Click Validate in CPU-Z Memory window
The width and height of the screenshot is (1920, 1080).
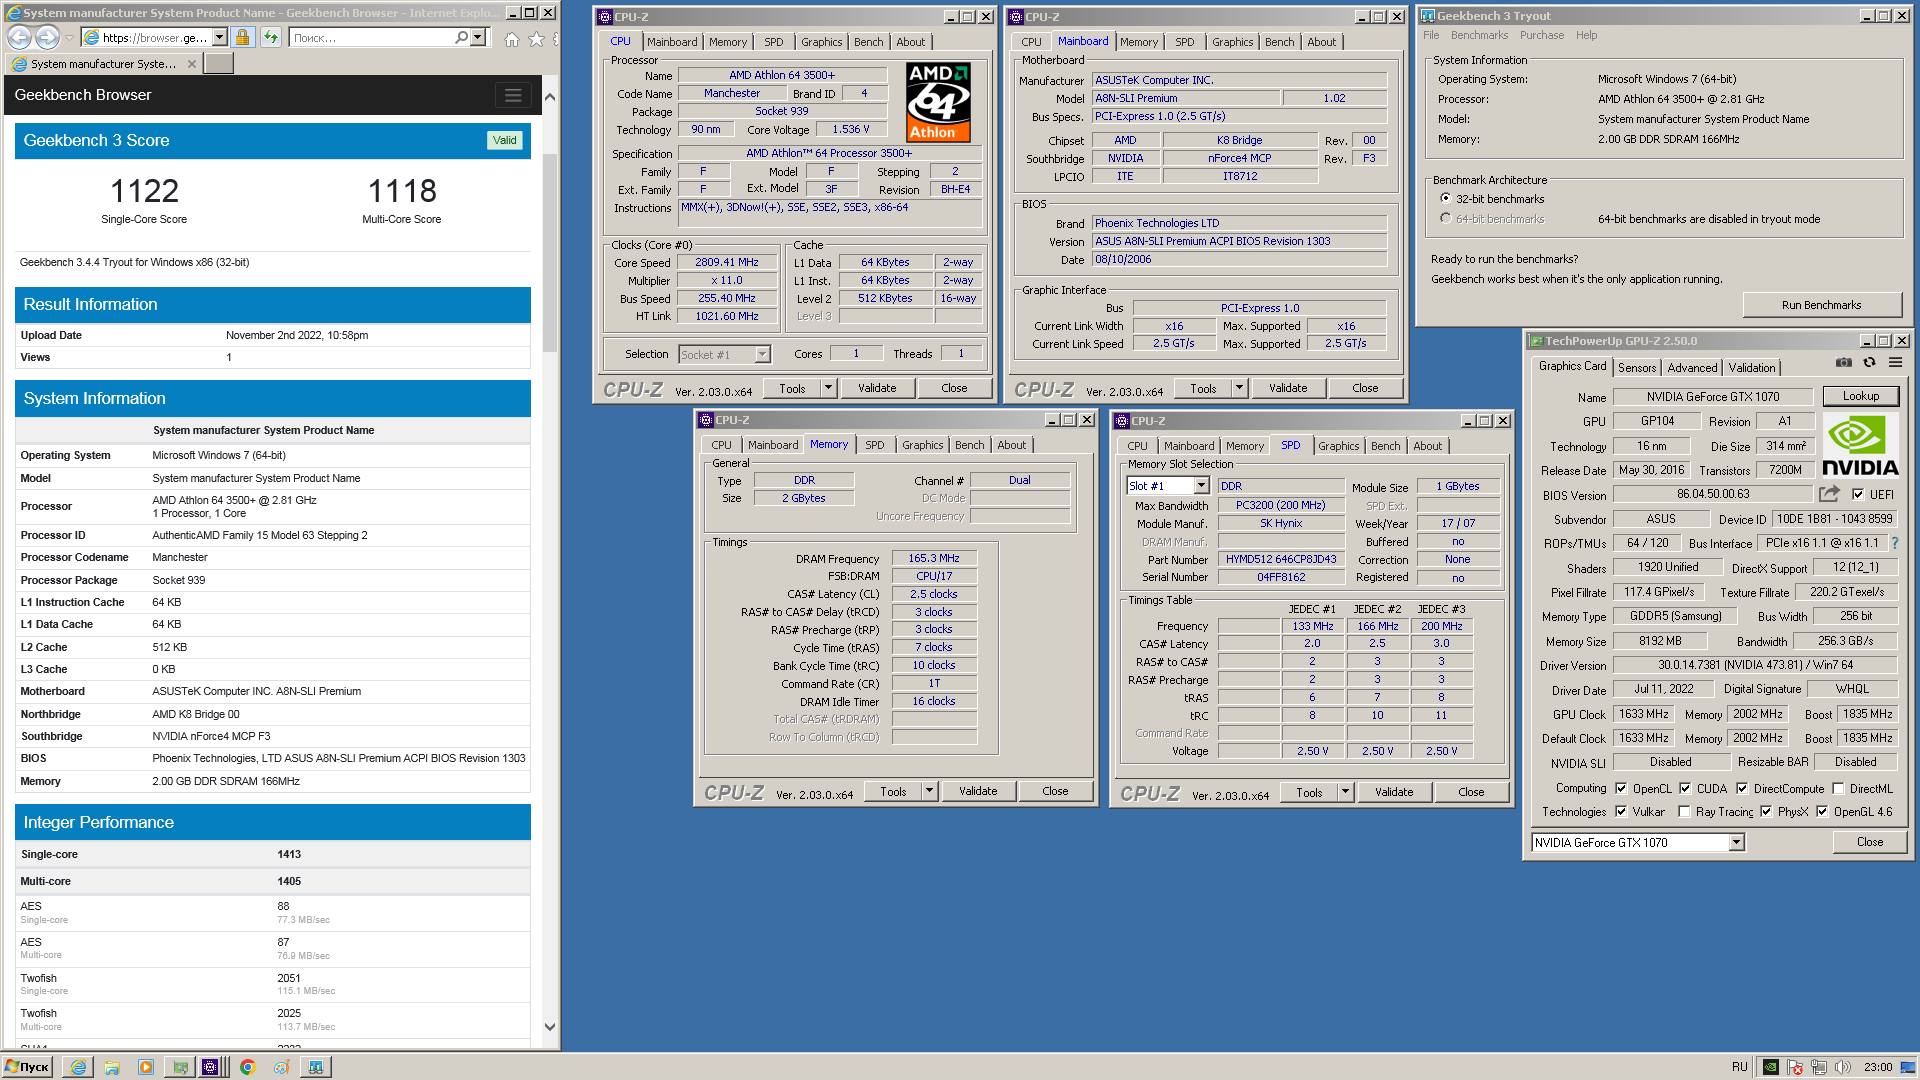pyautogui.click(x=978, y=791)
